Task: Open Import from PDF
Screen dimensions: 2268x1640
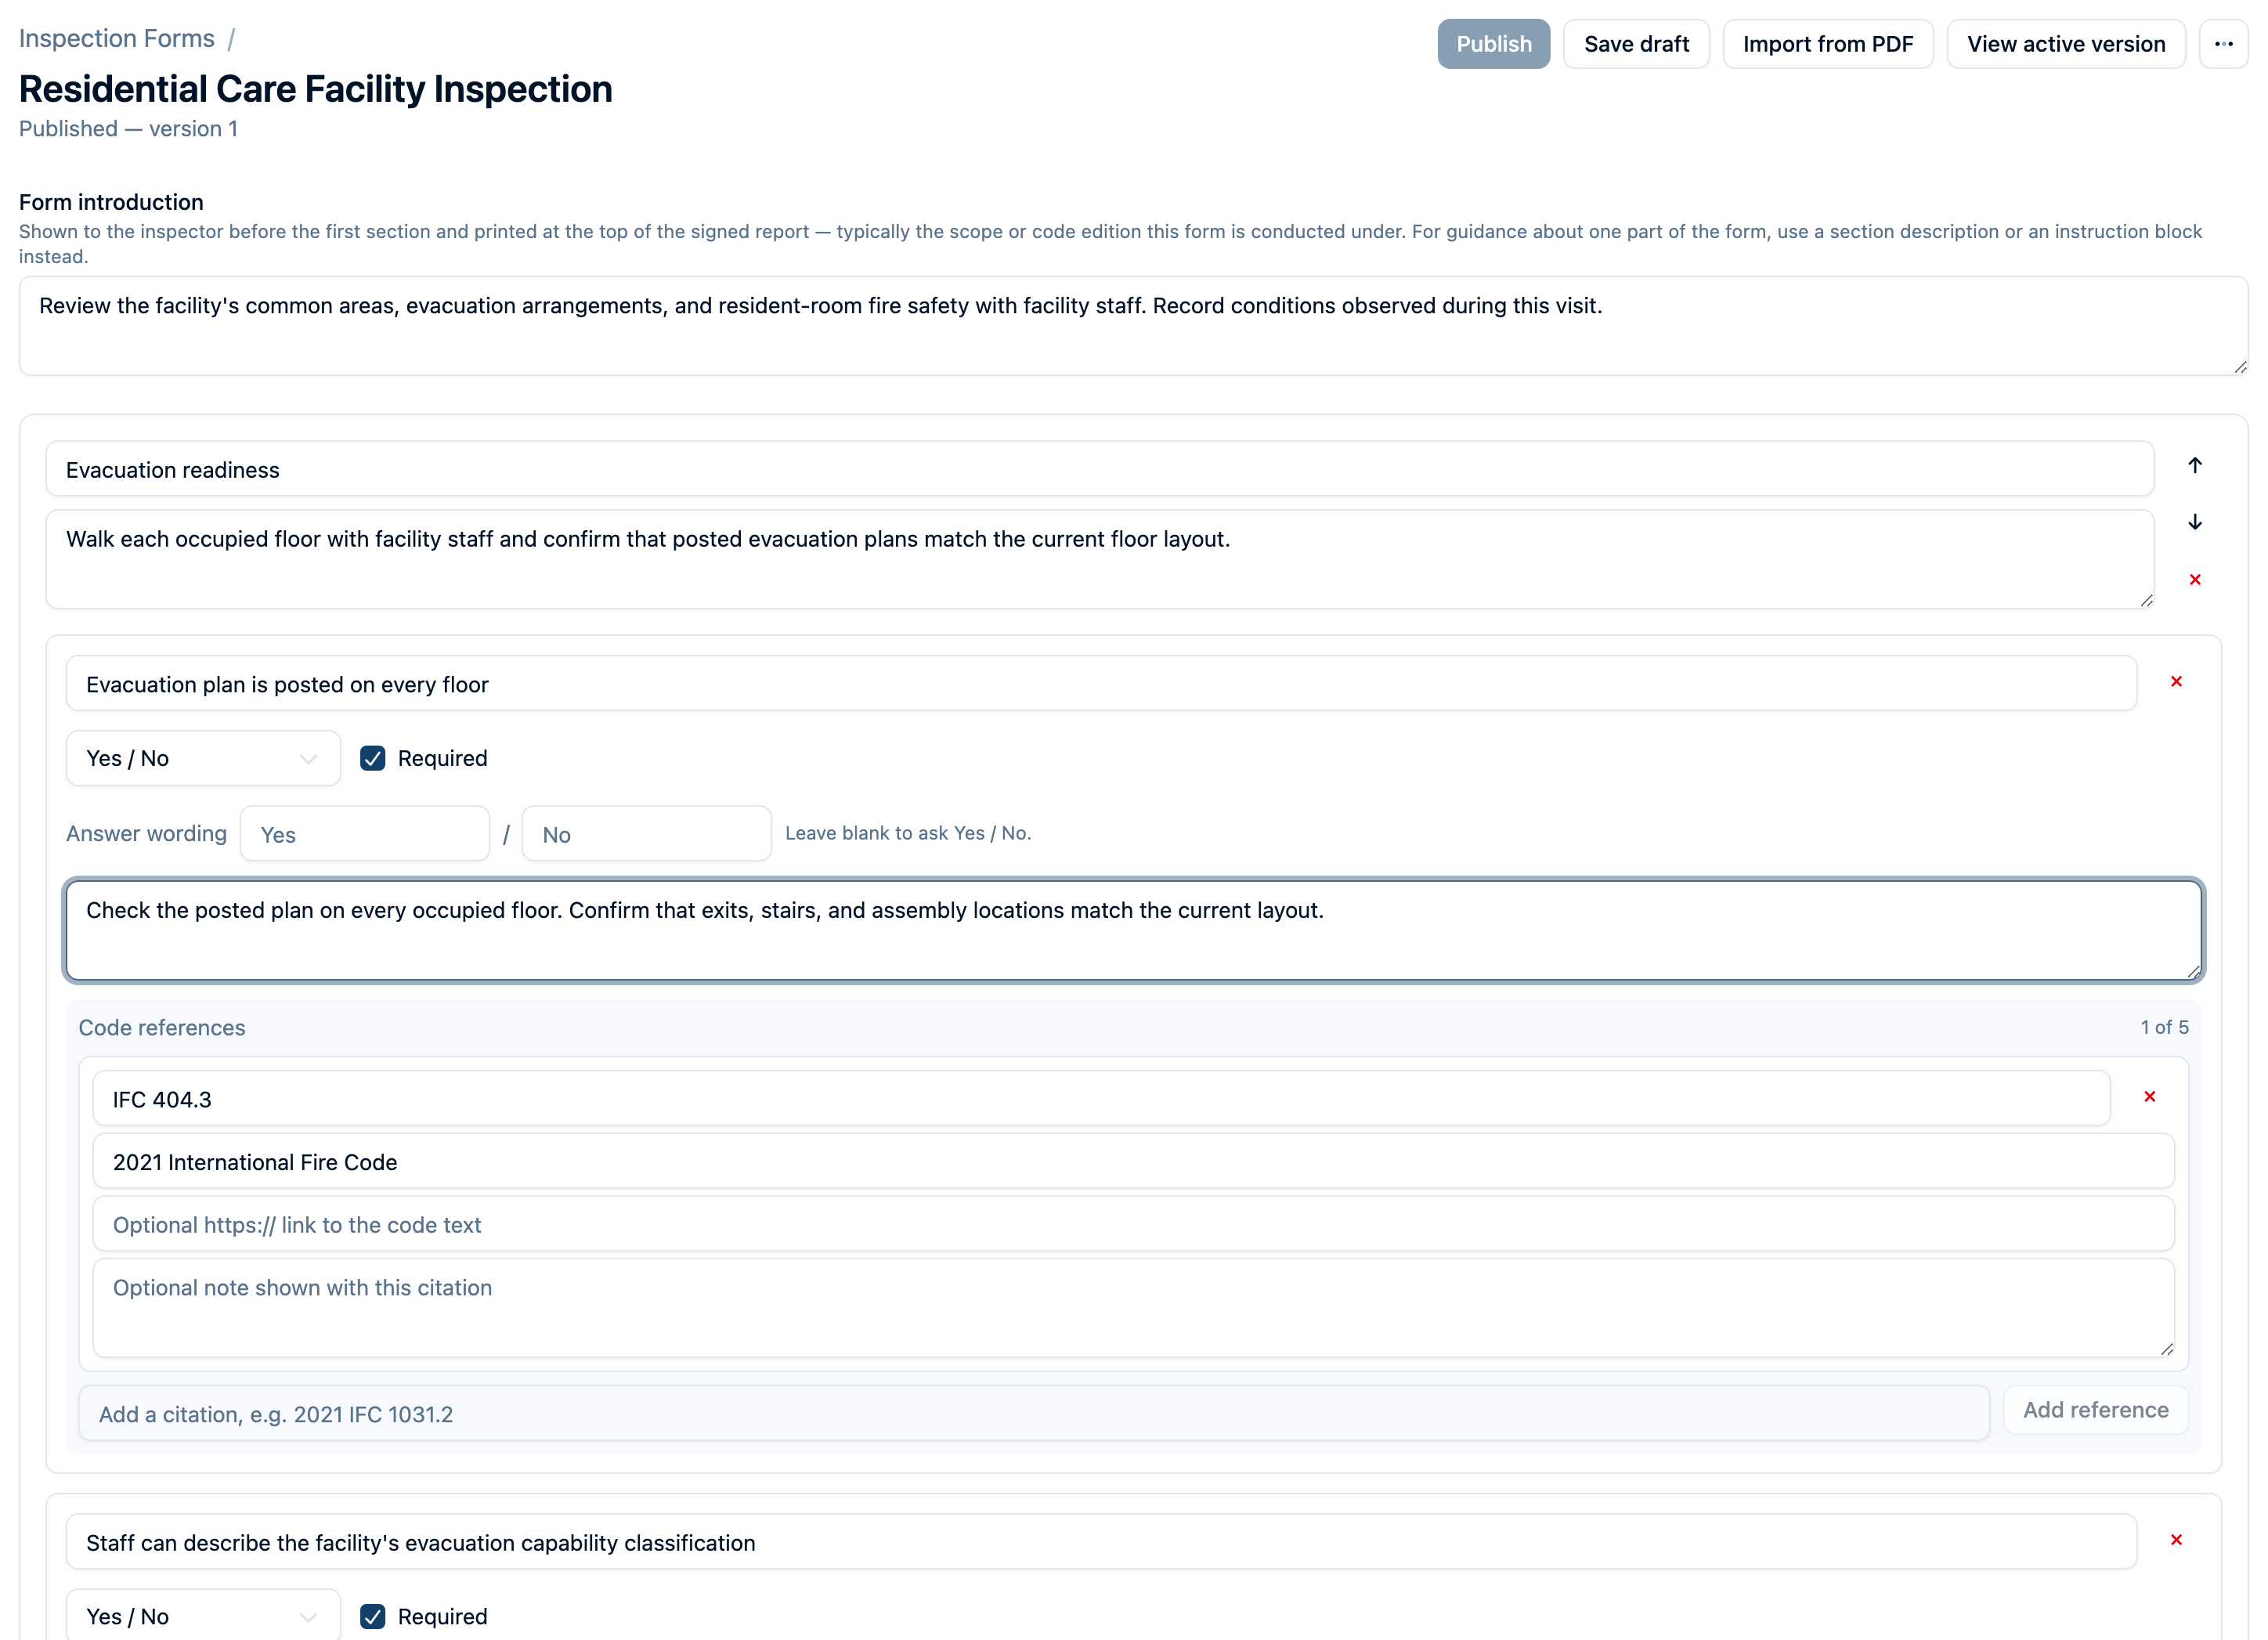Action: (x=1827, y=44)
